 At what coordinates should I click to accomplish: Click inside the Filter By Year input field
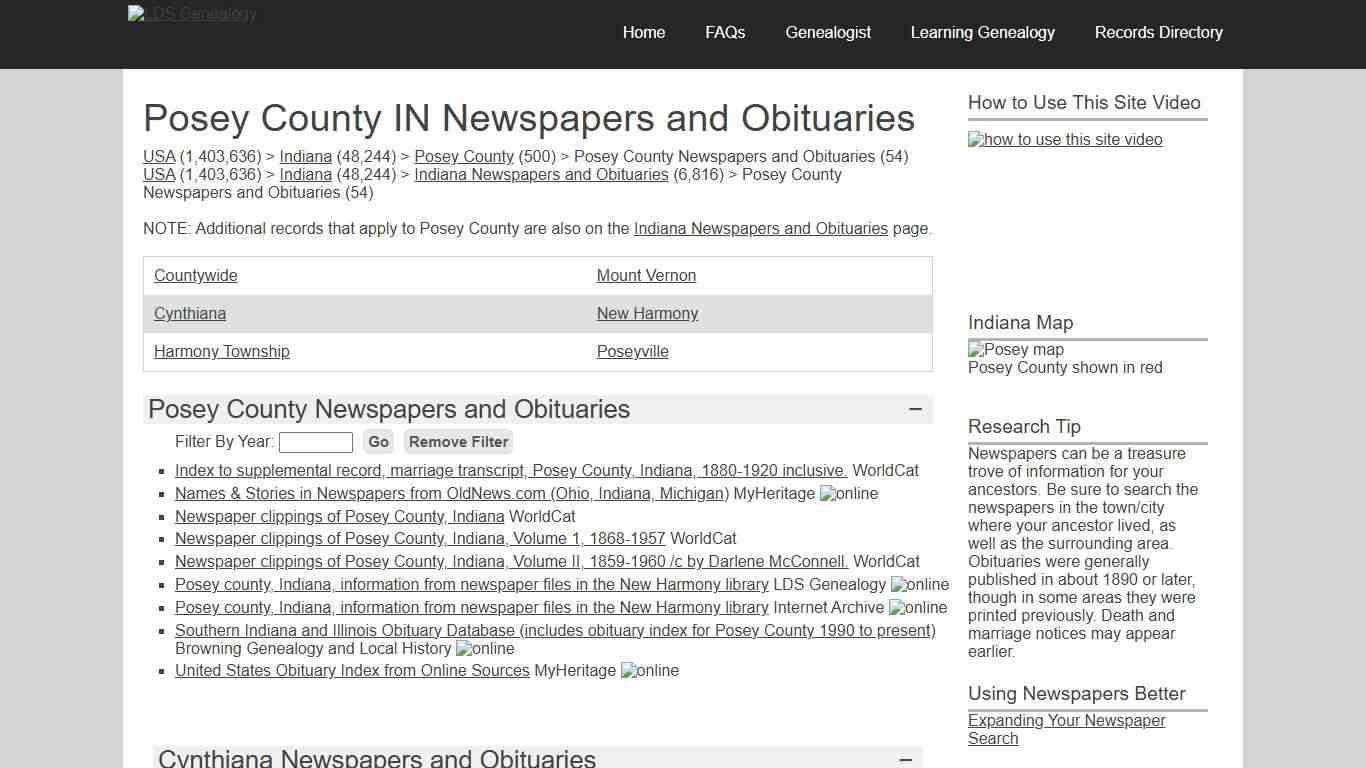[315, 441]
